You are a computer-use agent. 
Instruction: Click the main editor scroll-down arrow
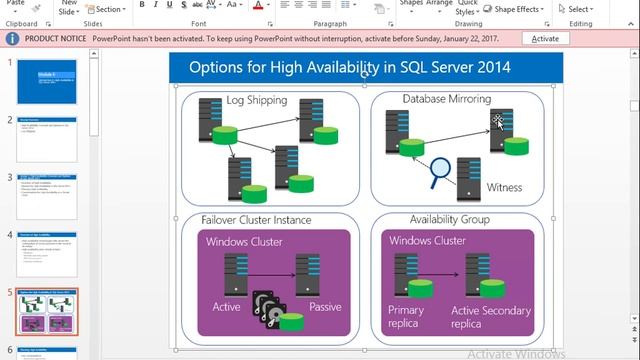click(x=634, y=318)
